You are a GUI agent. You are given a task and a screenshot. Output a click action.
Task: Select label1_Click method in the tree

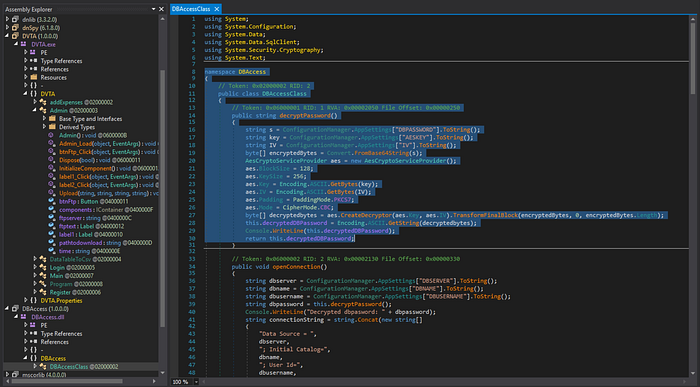pyautogui.click(x=108, y=177)
